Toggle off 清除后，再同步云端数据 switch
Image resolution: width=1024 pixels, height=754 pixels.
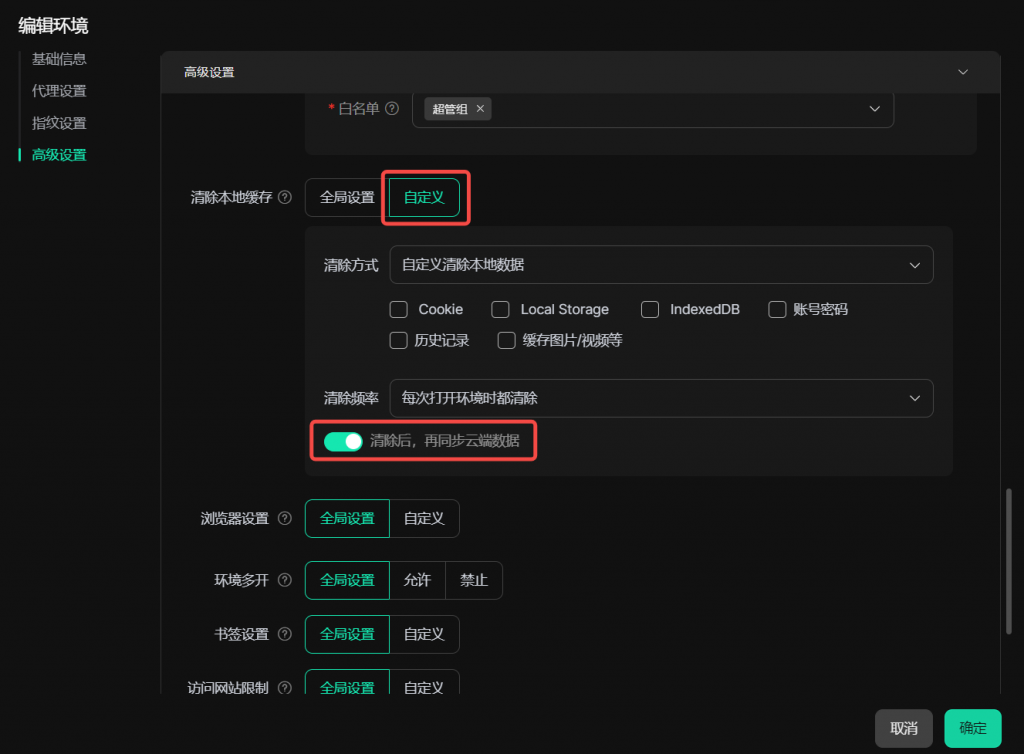point(343,441)
